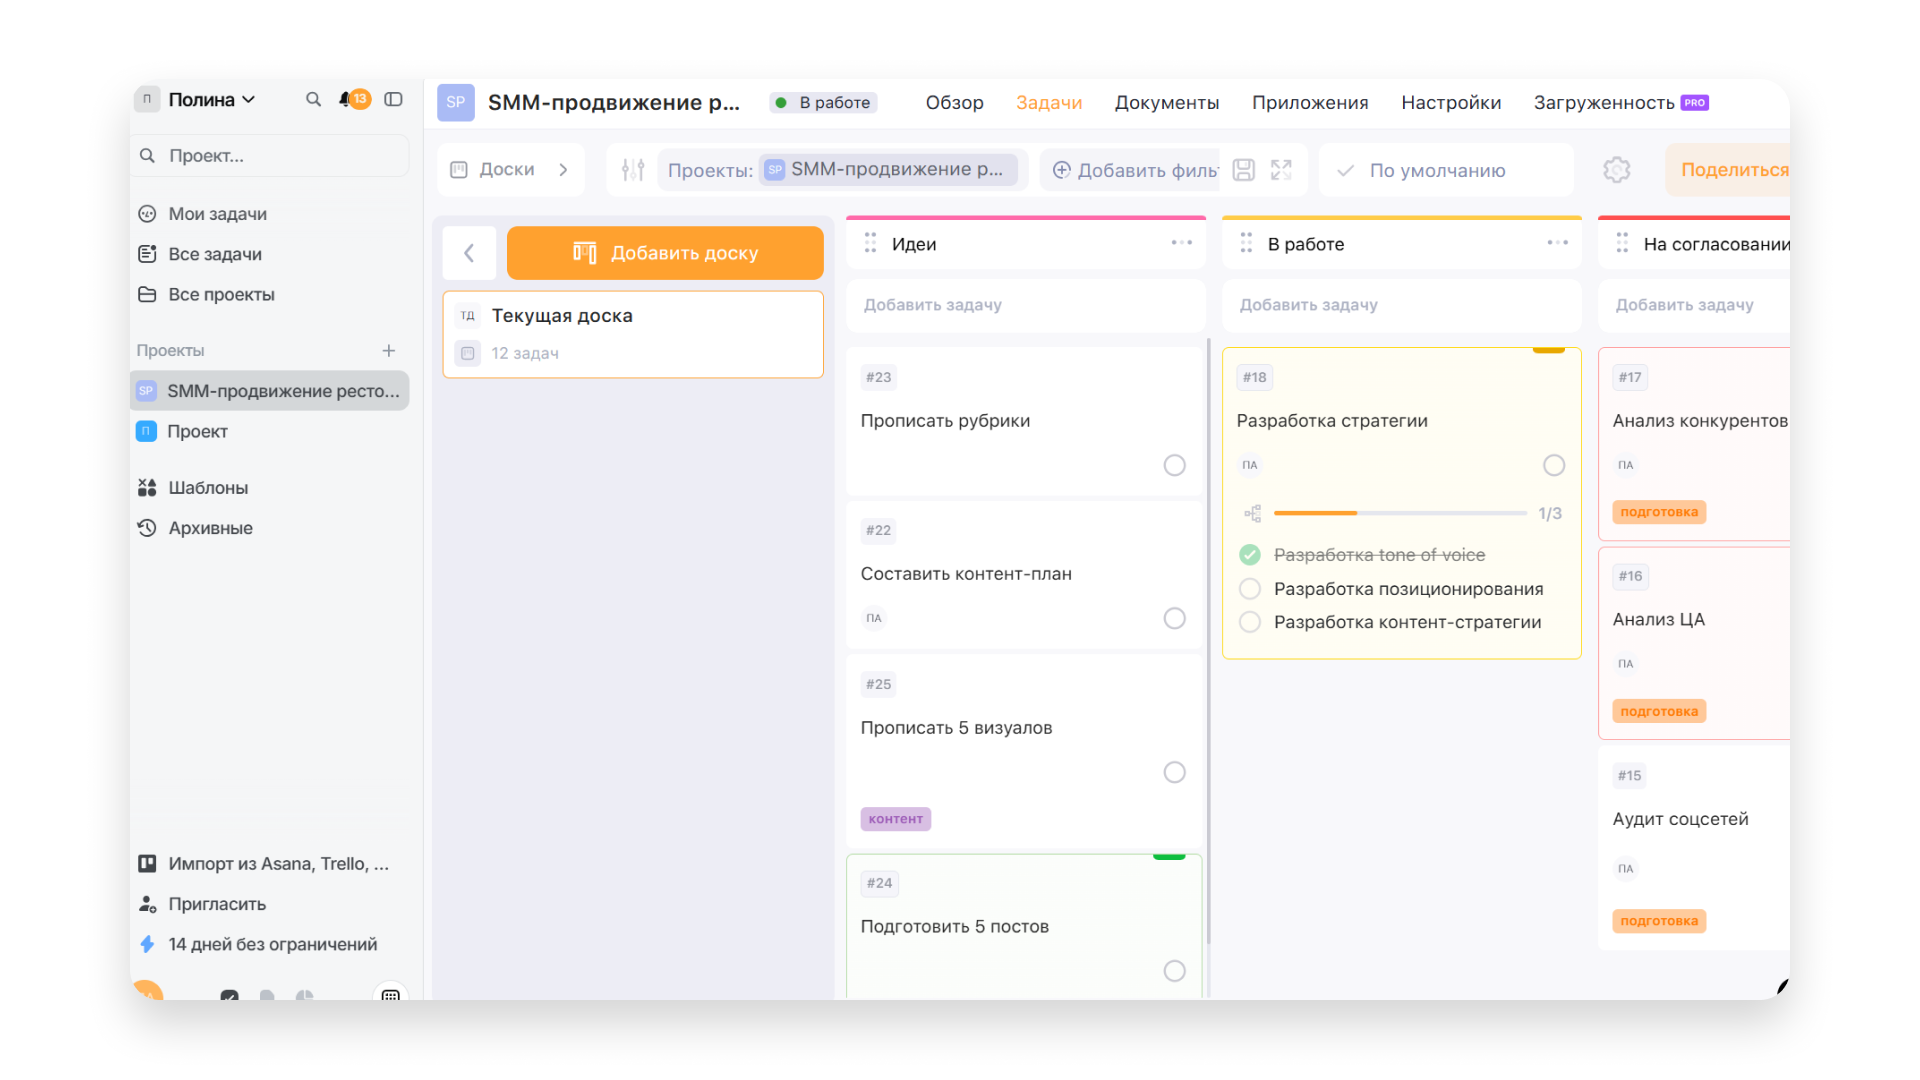The width and height of the screenshot is (1920, 1080).
Task: Click the search magnifier icon in sidebar header
Action: pos(313,100)
